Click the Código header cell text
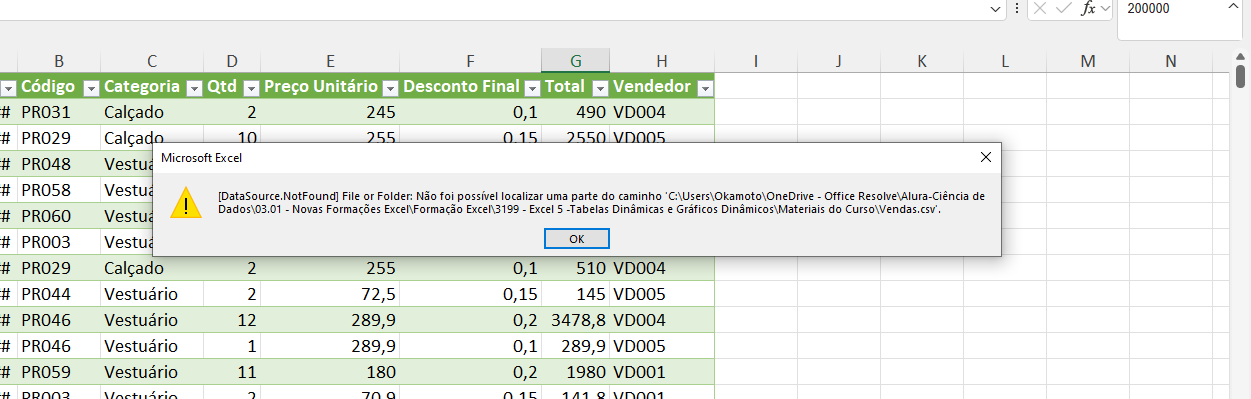1251x399 pixels. (47, 87)
